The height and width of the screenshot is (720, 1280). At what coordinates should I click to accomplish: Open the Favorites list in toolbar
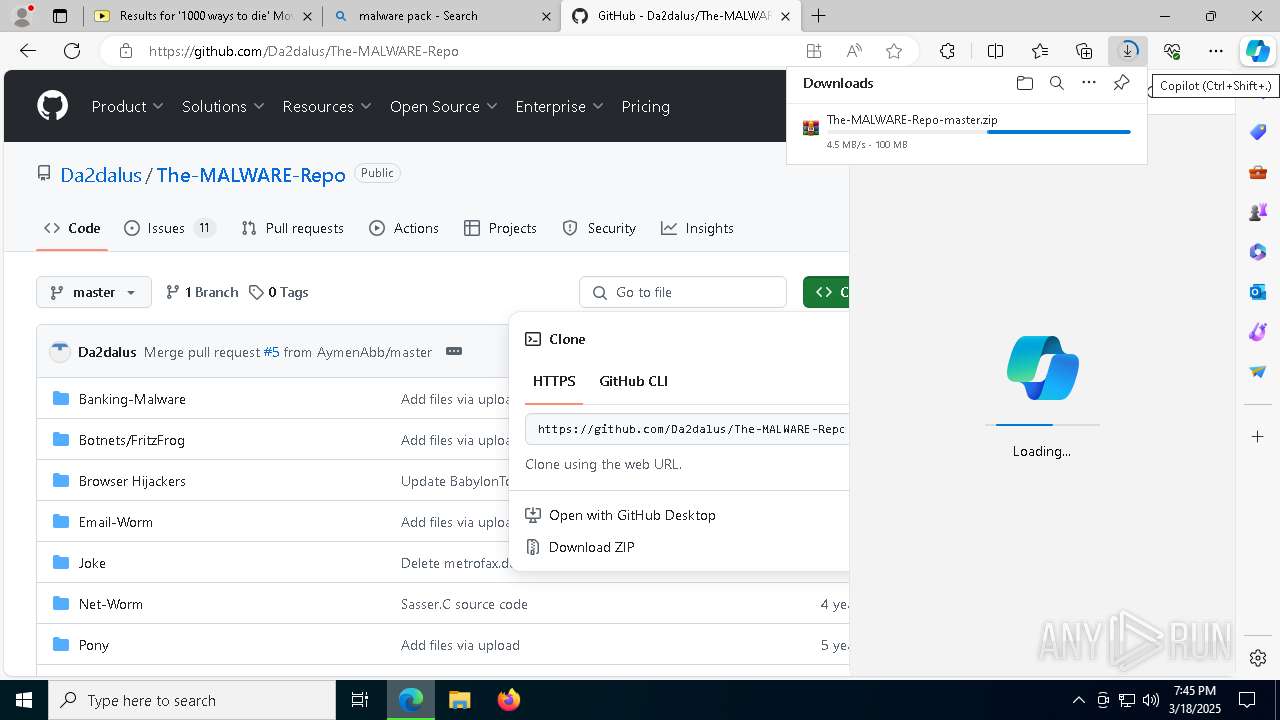pos(1040,51)
